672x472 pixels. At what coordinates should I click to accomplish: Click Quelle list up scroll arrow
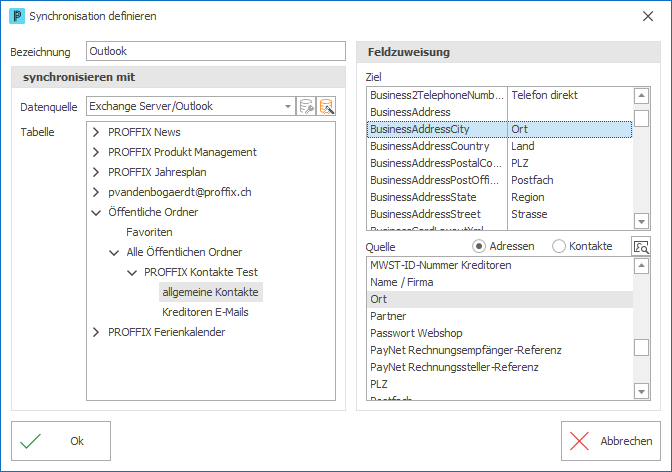coord(641,266)
